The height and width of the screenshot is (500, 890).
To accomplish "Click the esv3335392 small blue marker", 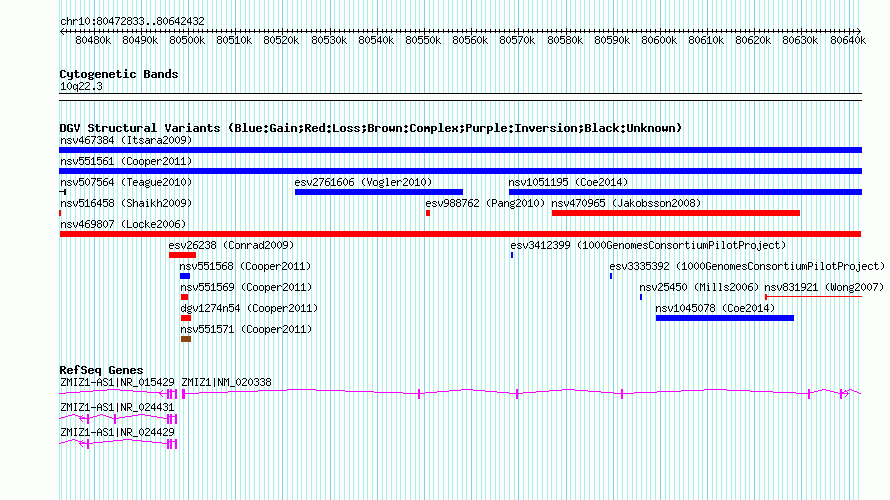I will coord(611,276).
